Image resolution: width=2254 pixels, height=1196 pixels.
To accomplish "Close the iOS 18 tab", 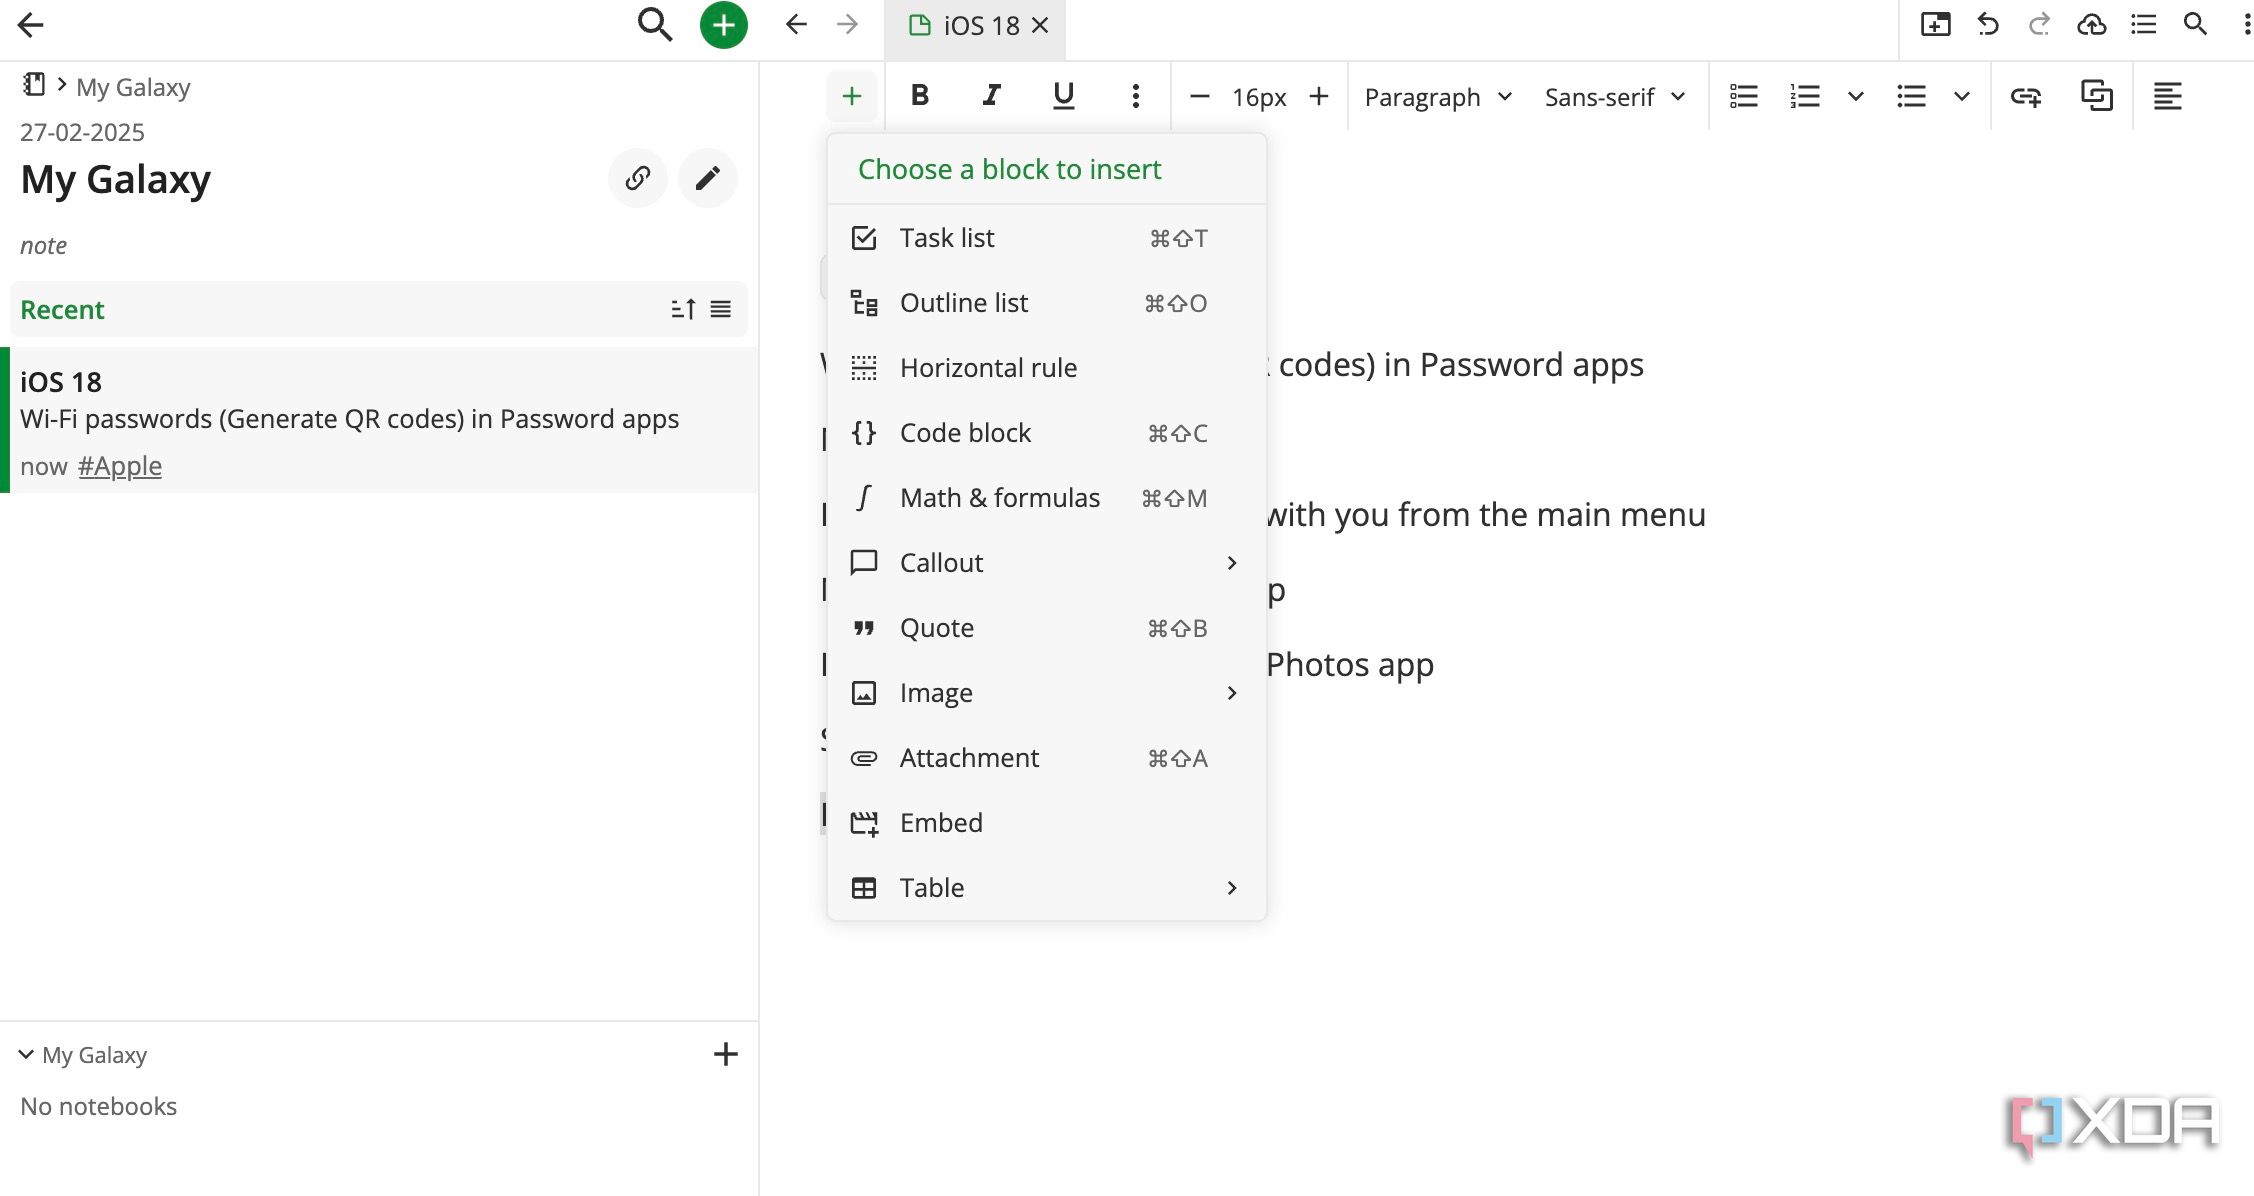I will click(1041, 25).
